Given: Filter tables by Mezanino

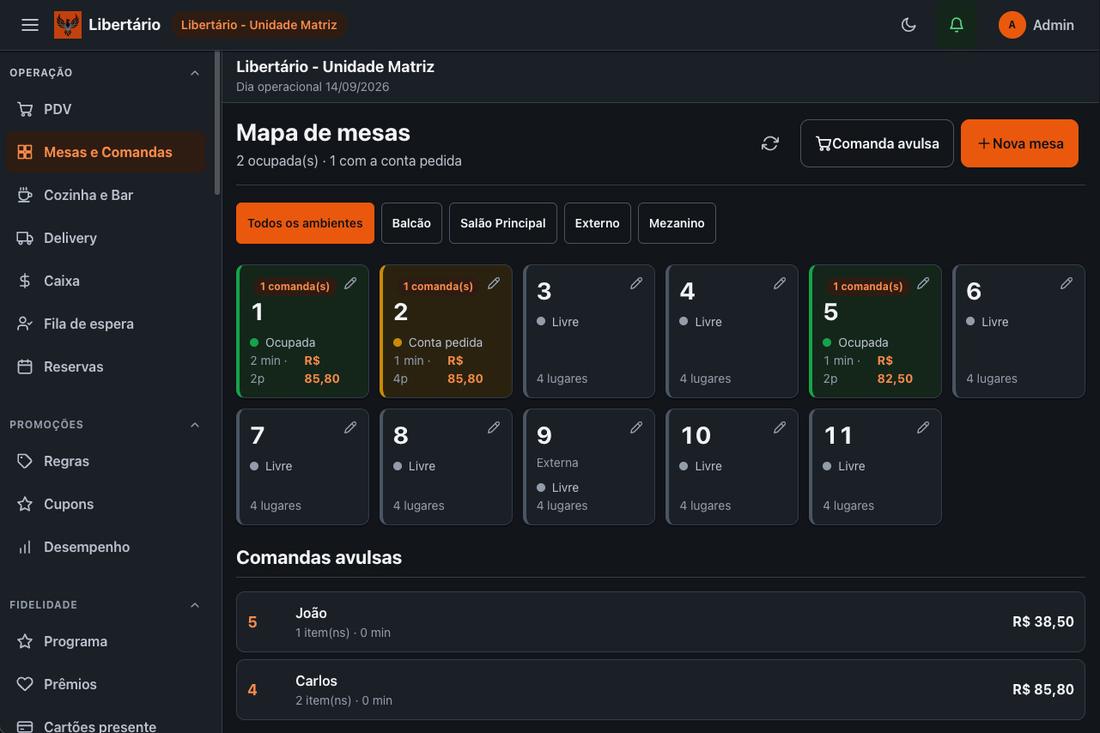Looking at the screenshot, I should pos(676,223).
